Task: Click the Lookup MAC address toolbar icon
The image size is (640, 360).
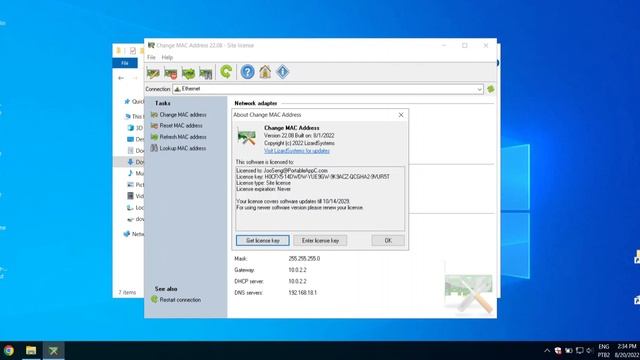Action: 206,73
